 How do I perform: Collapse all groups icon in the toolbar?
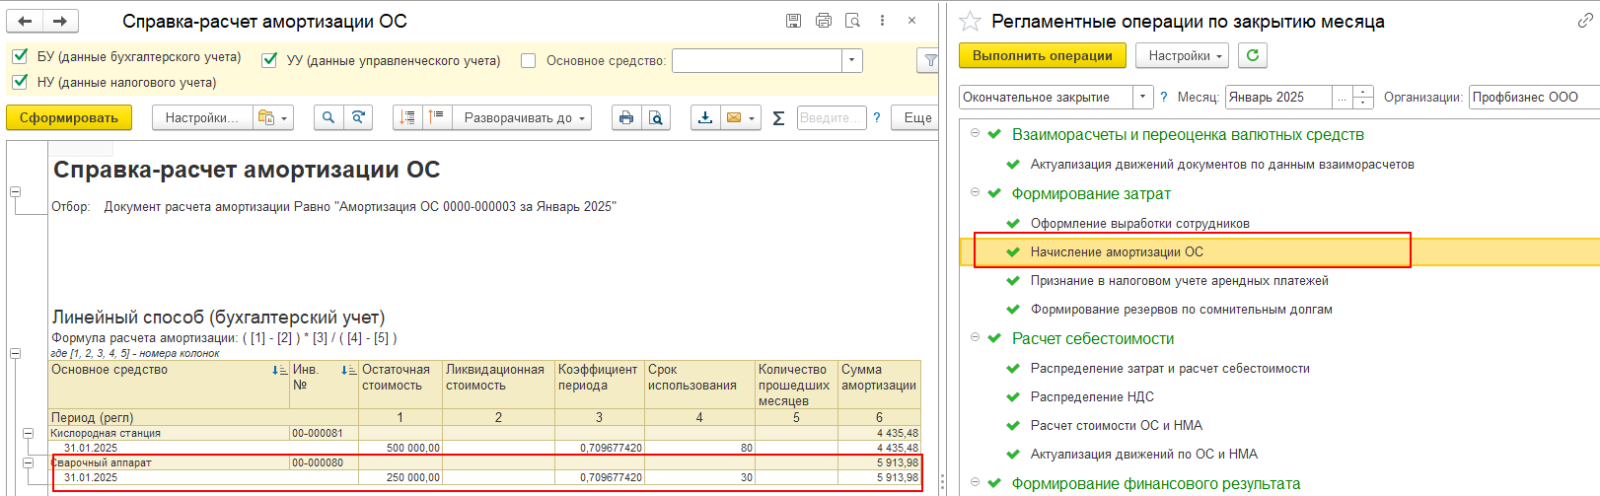click(407, 118)
